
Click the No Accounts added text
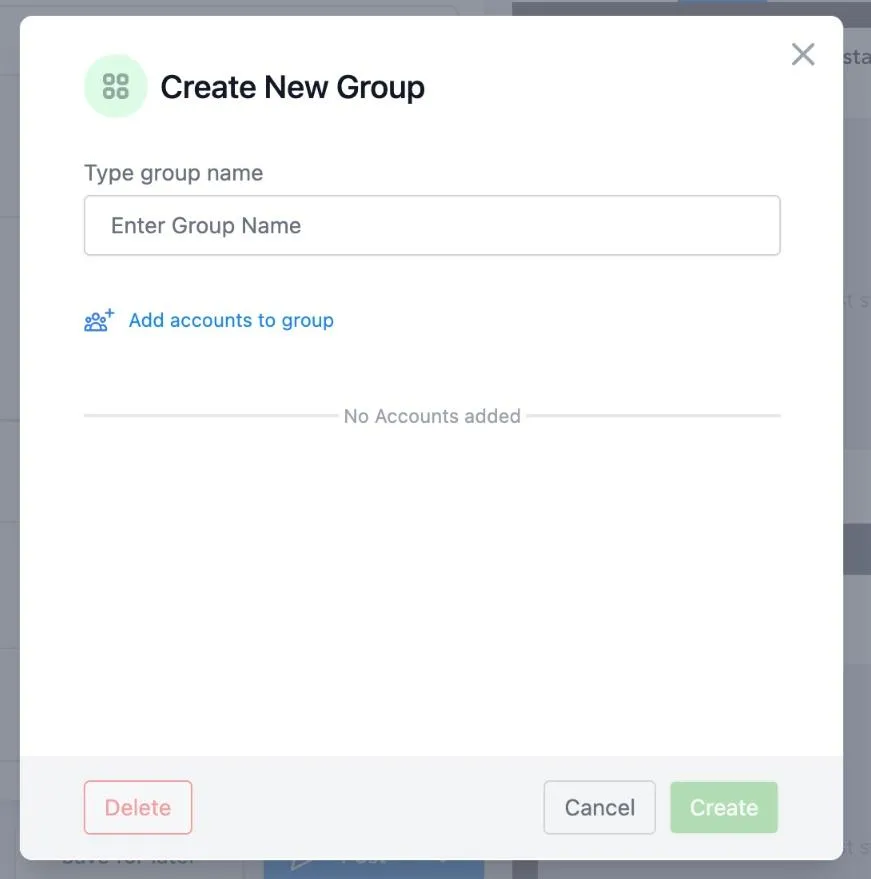(432, 416)
